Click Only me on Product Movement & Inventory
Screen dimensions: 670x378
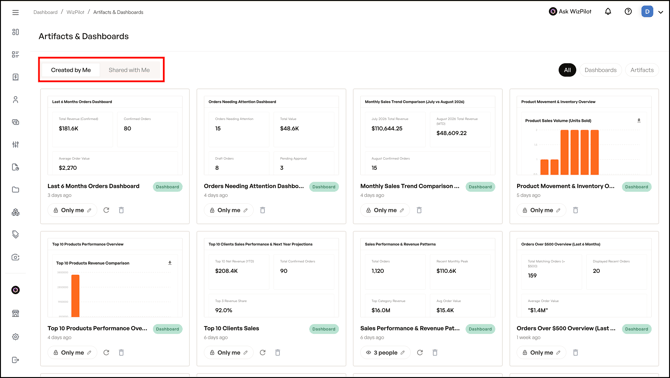[x=541, y=210]
